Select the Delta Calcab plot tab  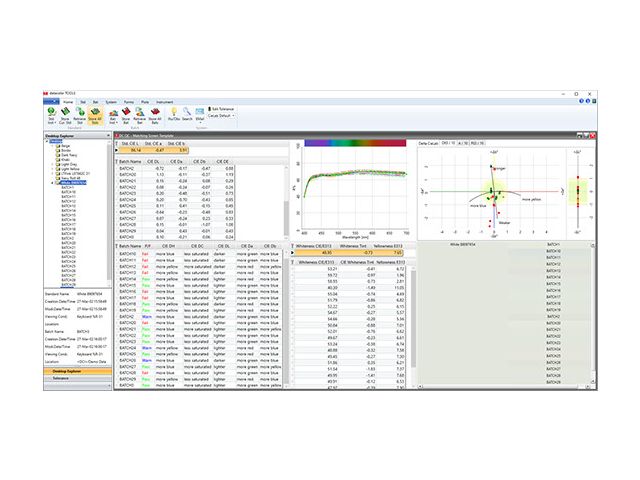tap(428, 143)
